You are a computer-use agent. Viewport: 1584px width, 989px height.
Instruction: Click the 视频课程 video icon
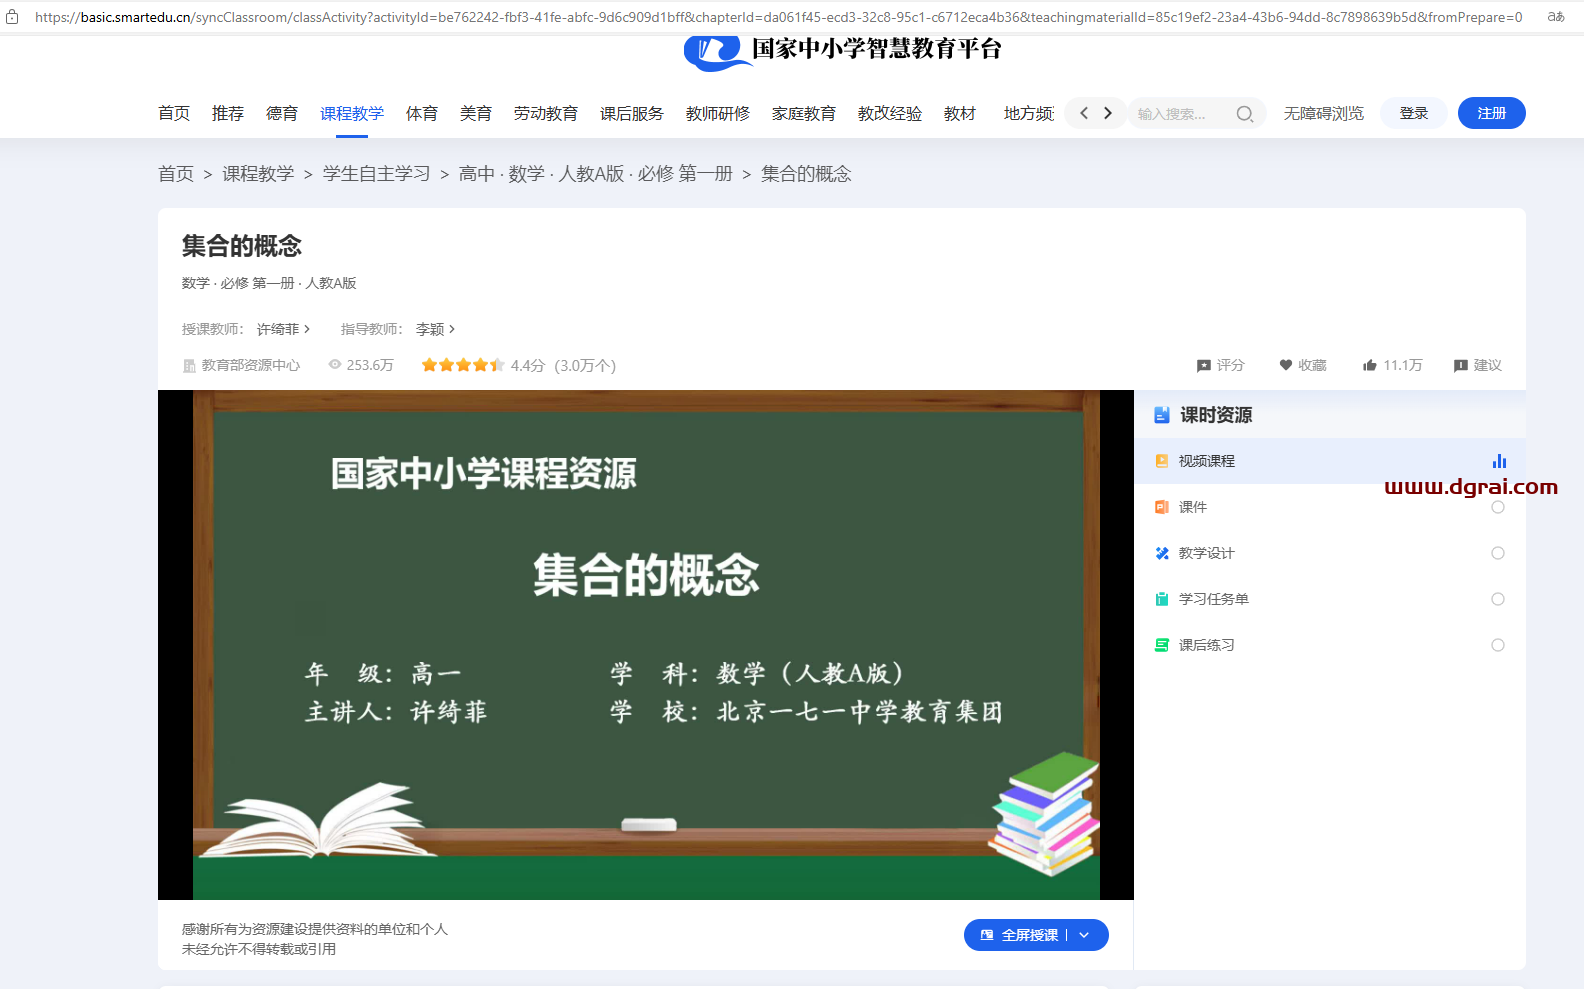[x=1162, y=461]
